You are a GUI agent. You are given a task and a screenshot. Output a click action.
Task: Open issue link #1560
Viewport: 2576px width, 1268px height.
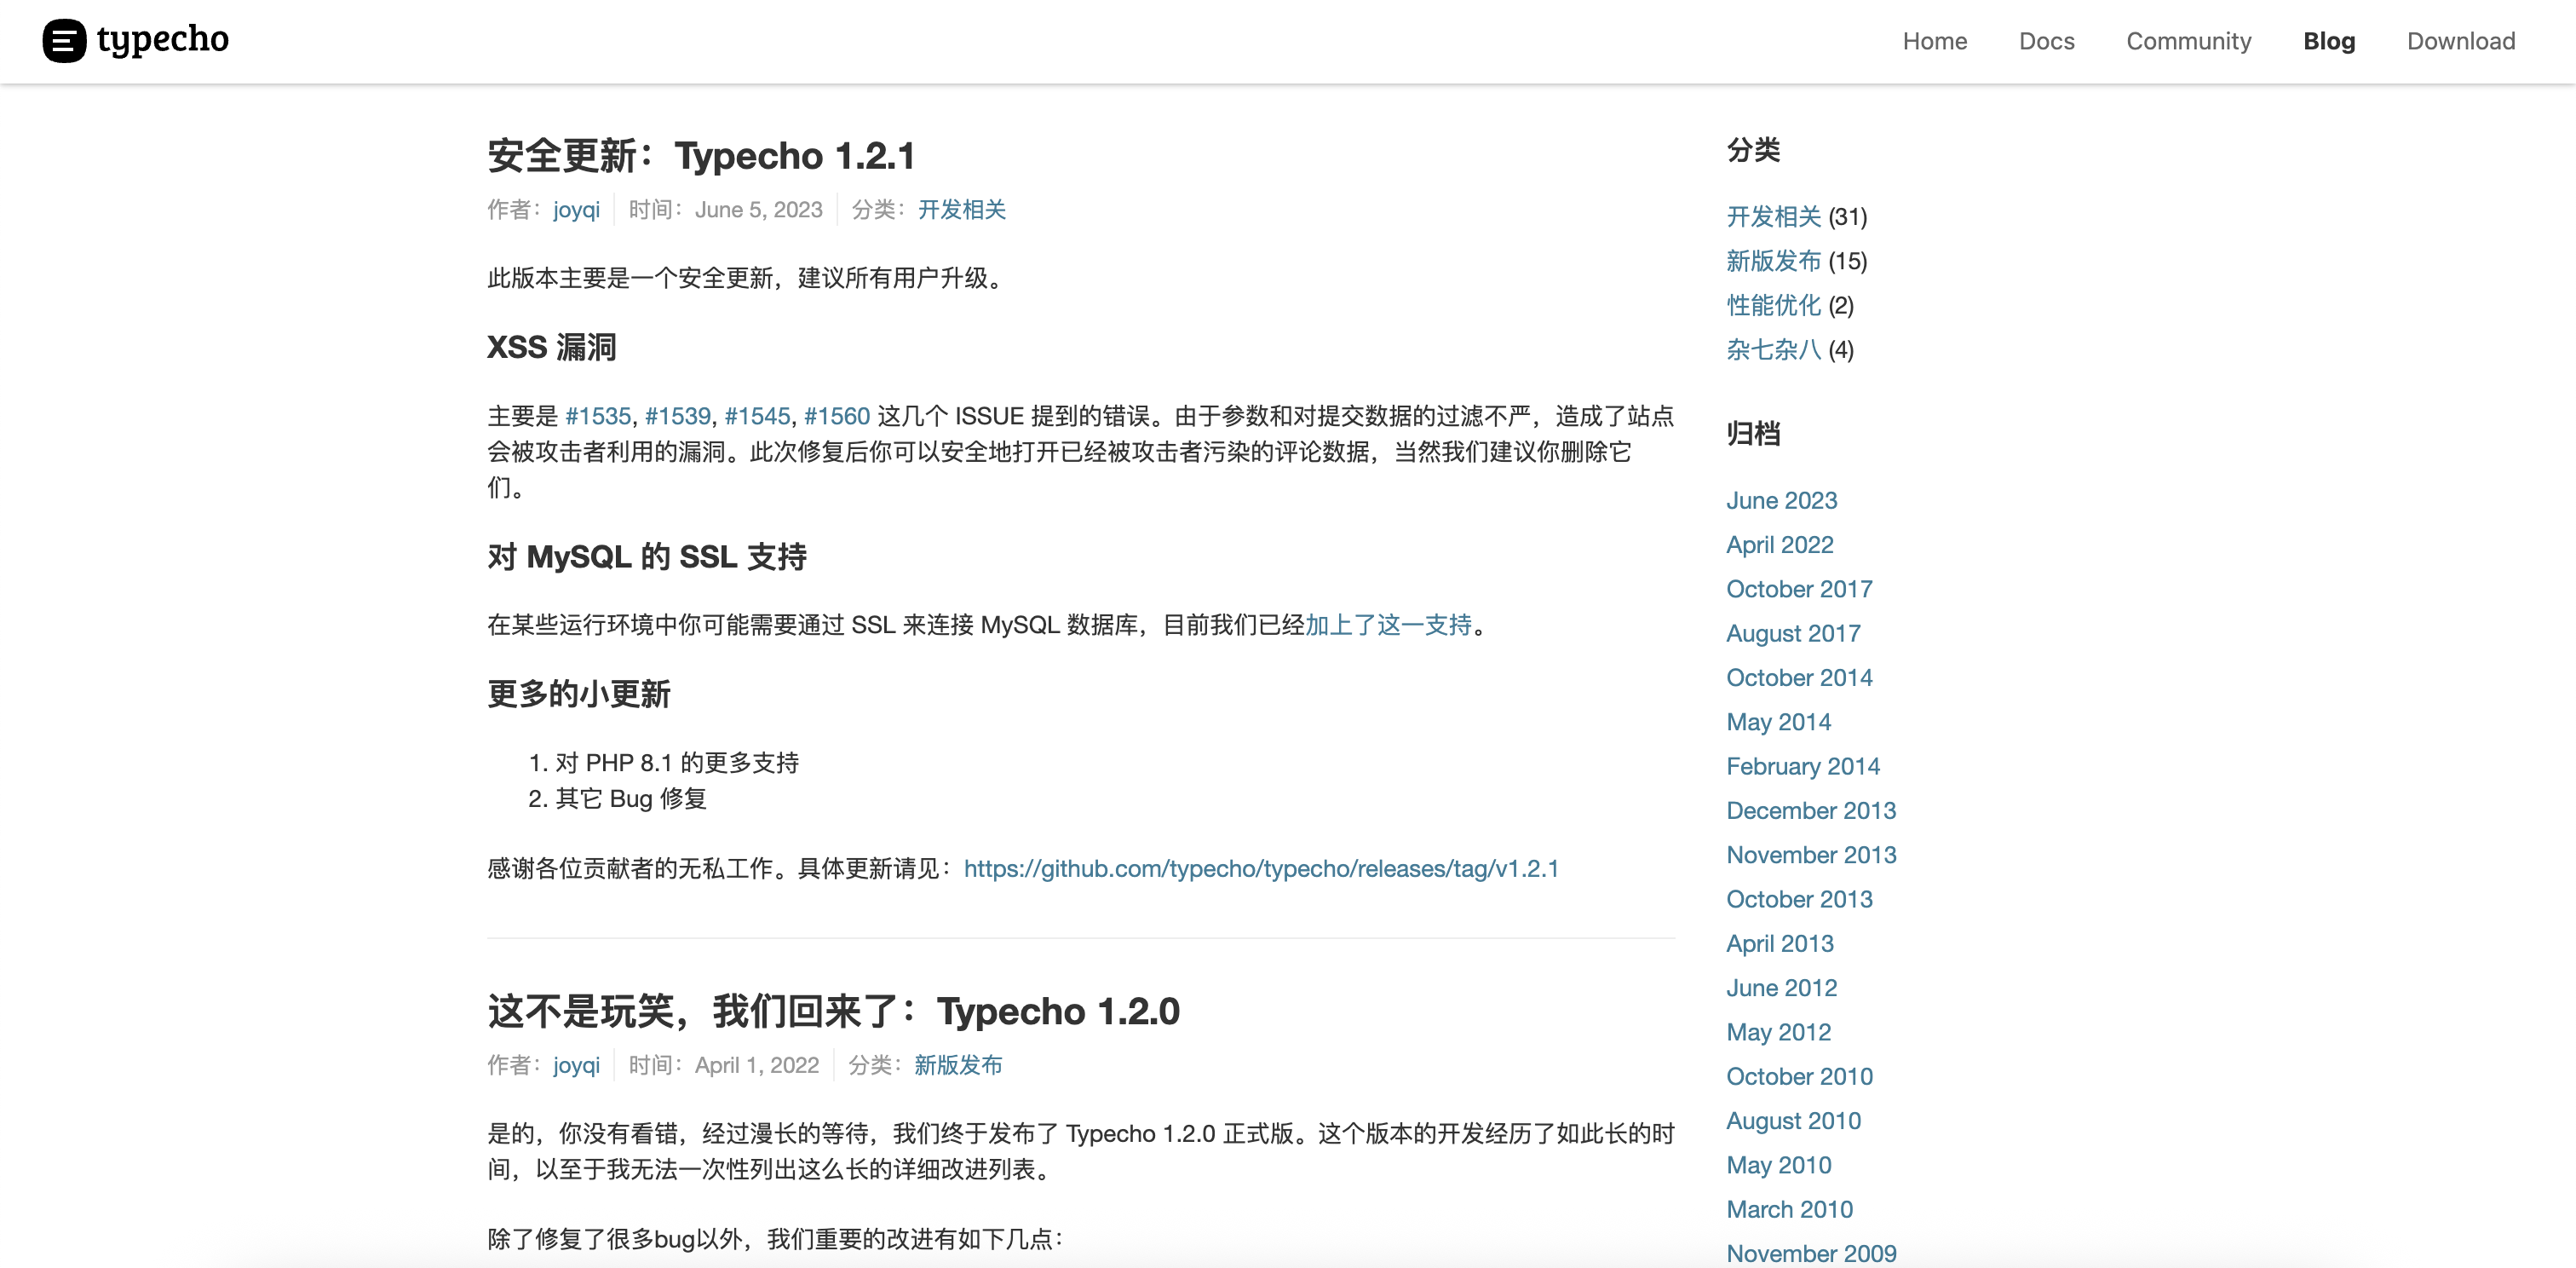click(x=837, y=416)
